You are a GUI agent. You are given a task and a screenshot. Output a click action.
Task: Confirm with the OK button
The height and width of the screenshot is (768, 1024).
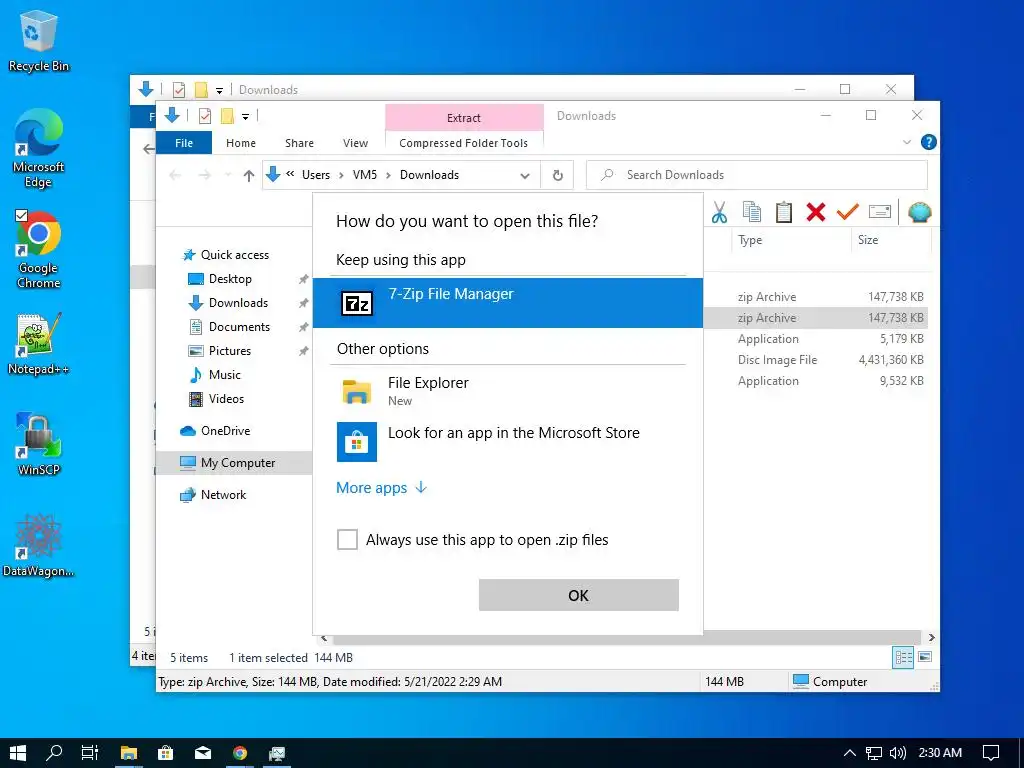[579, 595]
